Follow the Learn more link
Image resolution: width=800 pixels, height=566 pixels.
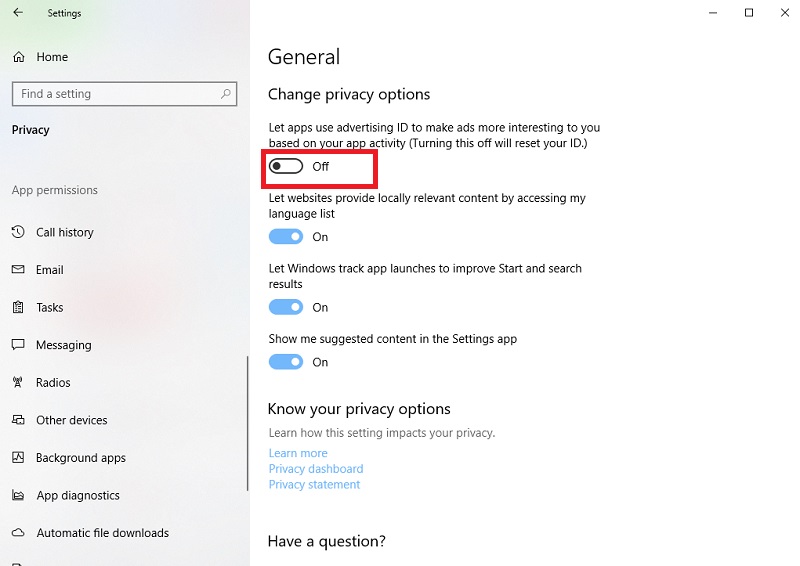298,453
